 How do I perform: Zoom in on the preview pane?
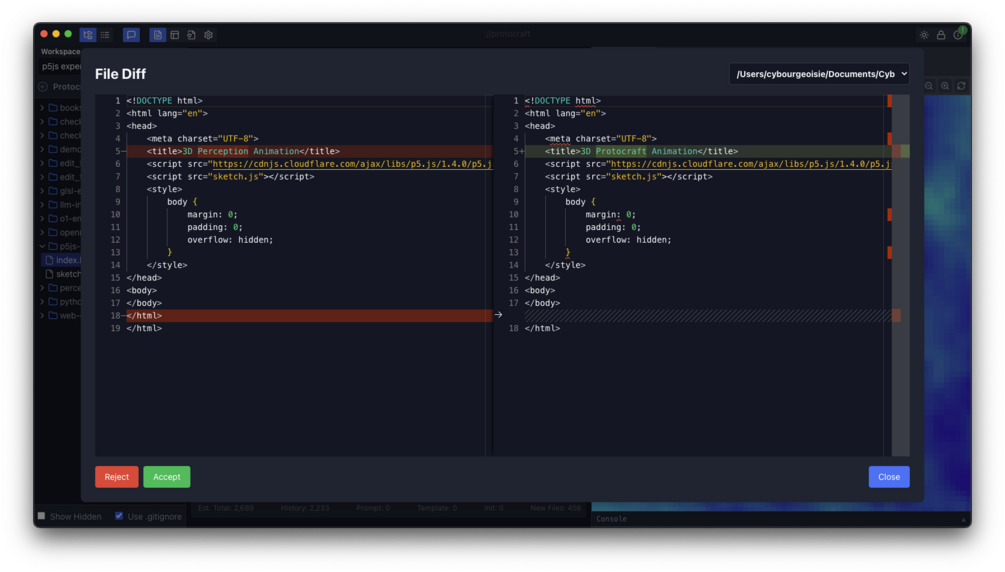coord(945,86)
